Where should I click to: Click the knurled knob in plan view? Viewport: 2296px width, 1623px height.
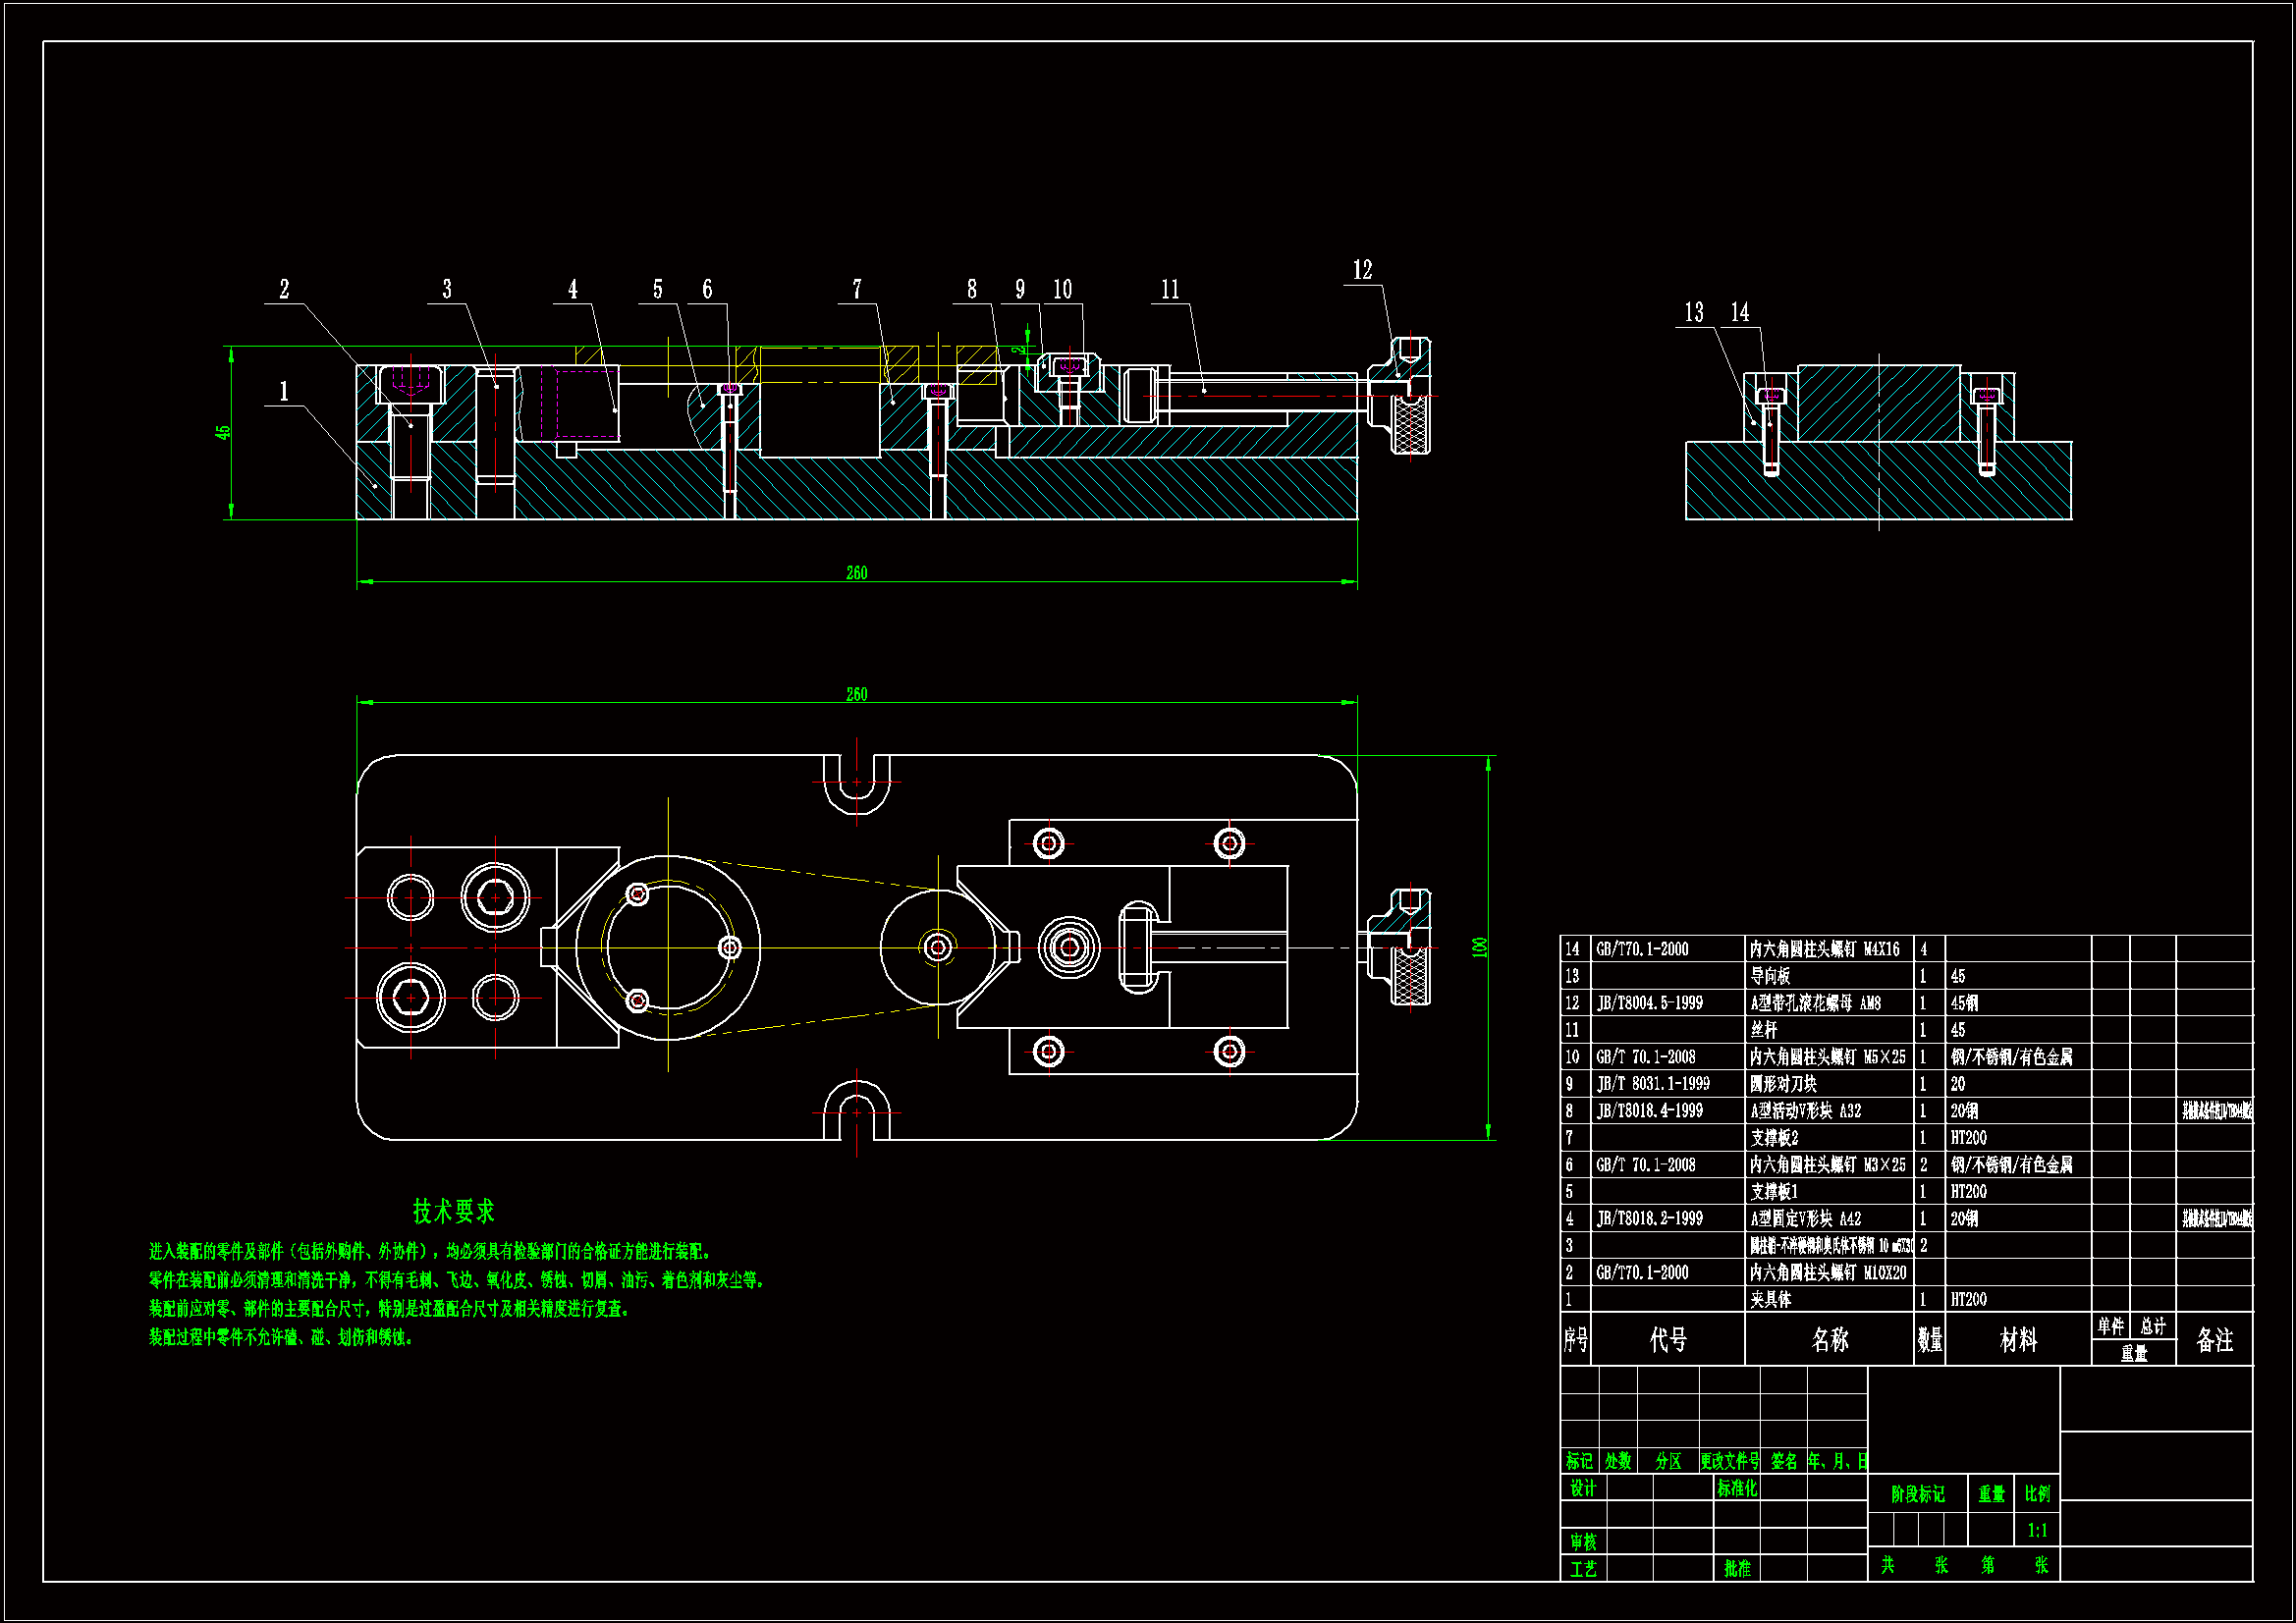coord(1411,975)
